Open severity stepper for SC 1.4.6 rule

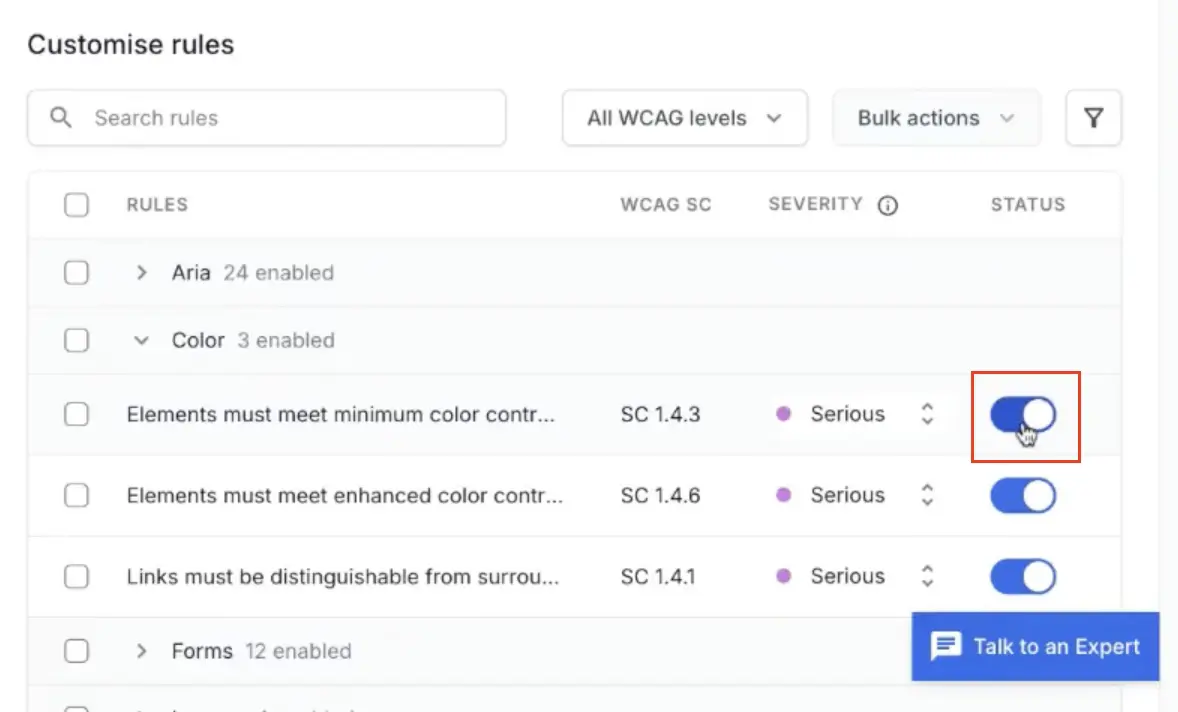(x=927, y=495)
